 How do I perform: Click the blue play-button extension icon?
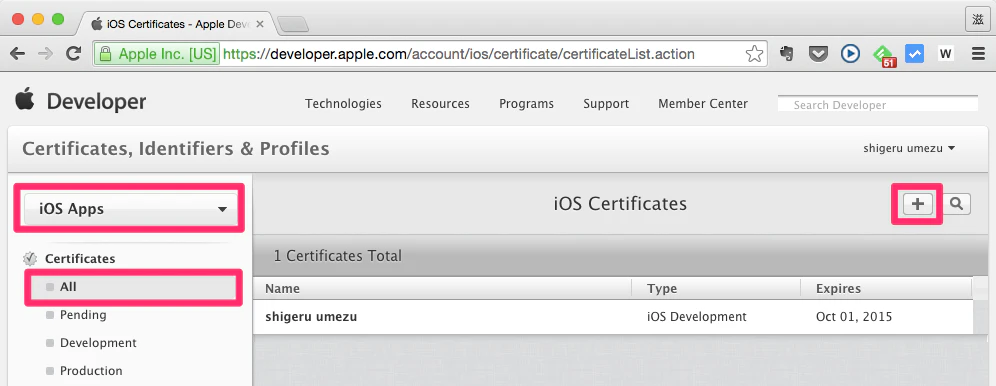[850, 54]
